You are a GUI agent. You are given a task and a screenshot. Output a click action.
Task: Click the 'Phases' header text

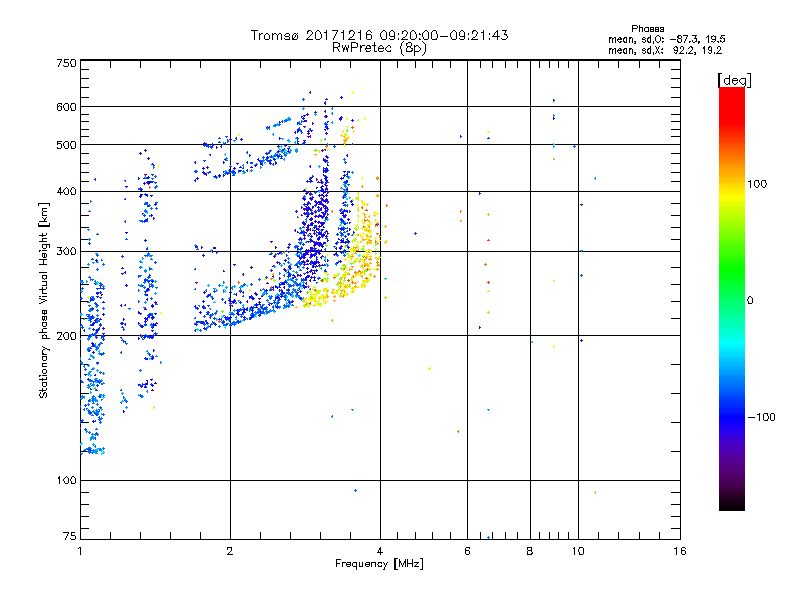[647, 29]
